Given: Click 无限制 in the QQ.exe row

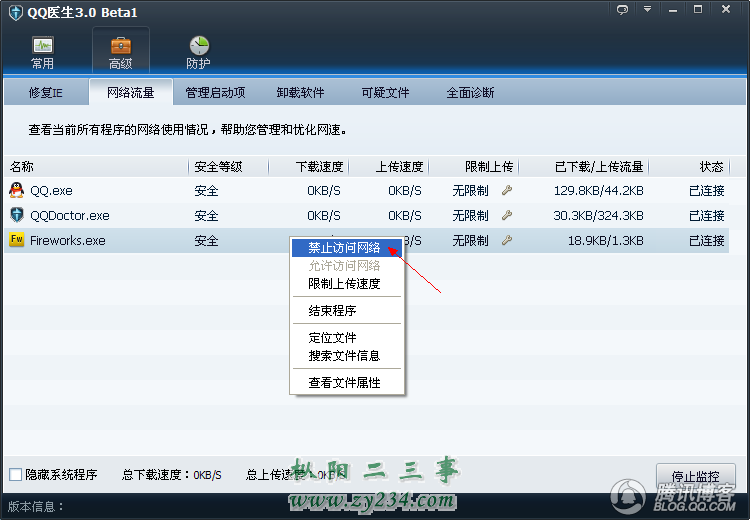Looking at the screenshot, I should [x=471, y=191].
